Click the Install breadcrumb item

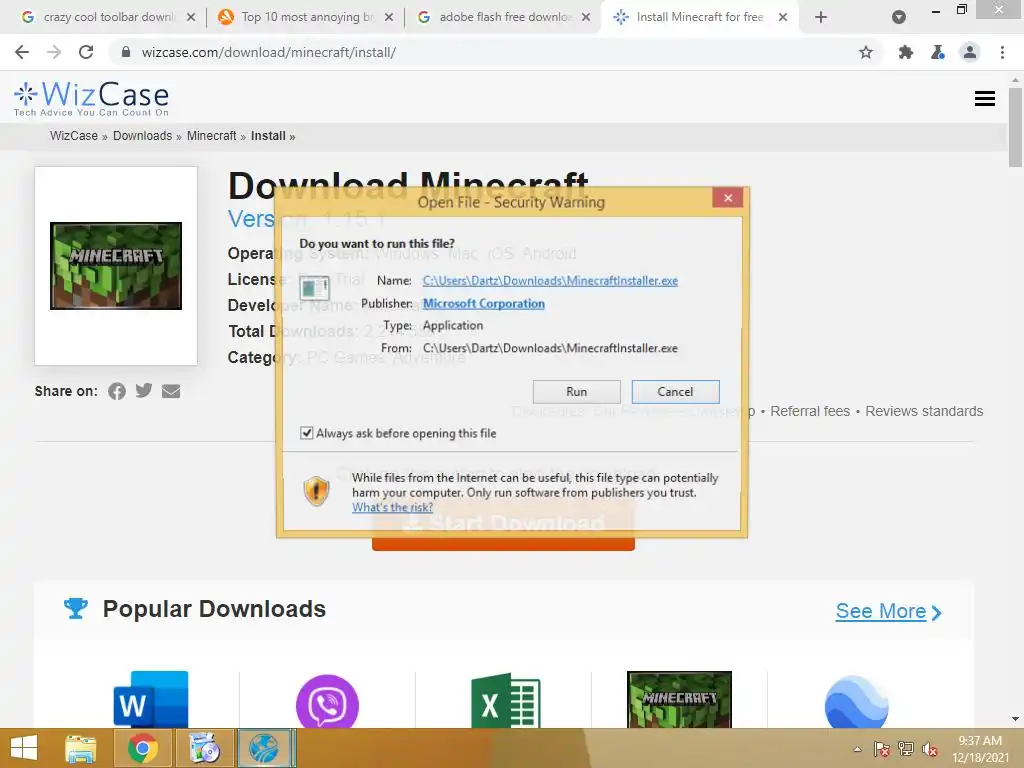(x=268, y=136)
